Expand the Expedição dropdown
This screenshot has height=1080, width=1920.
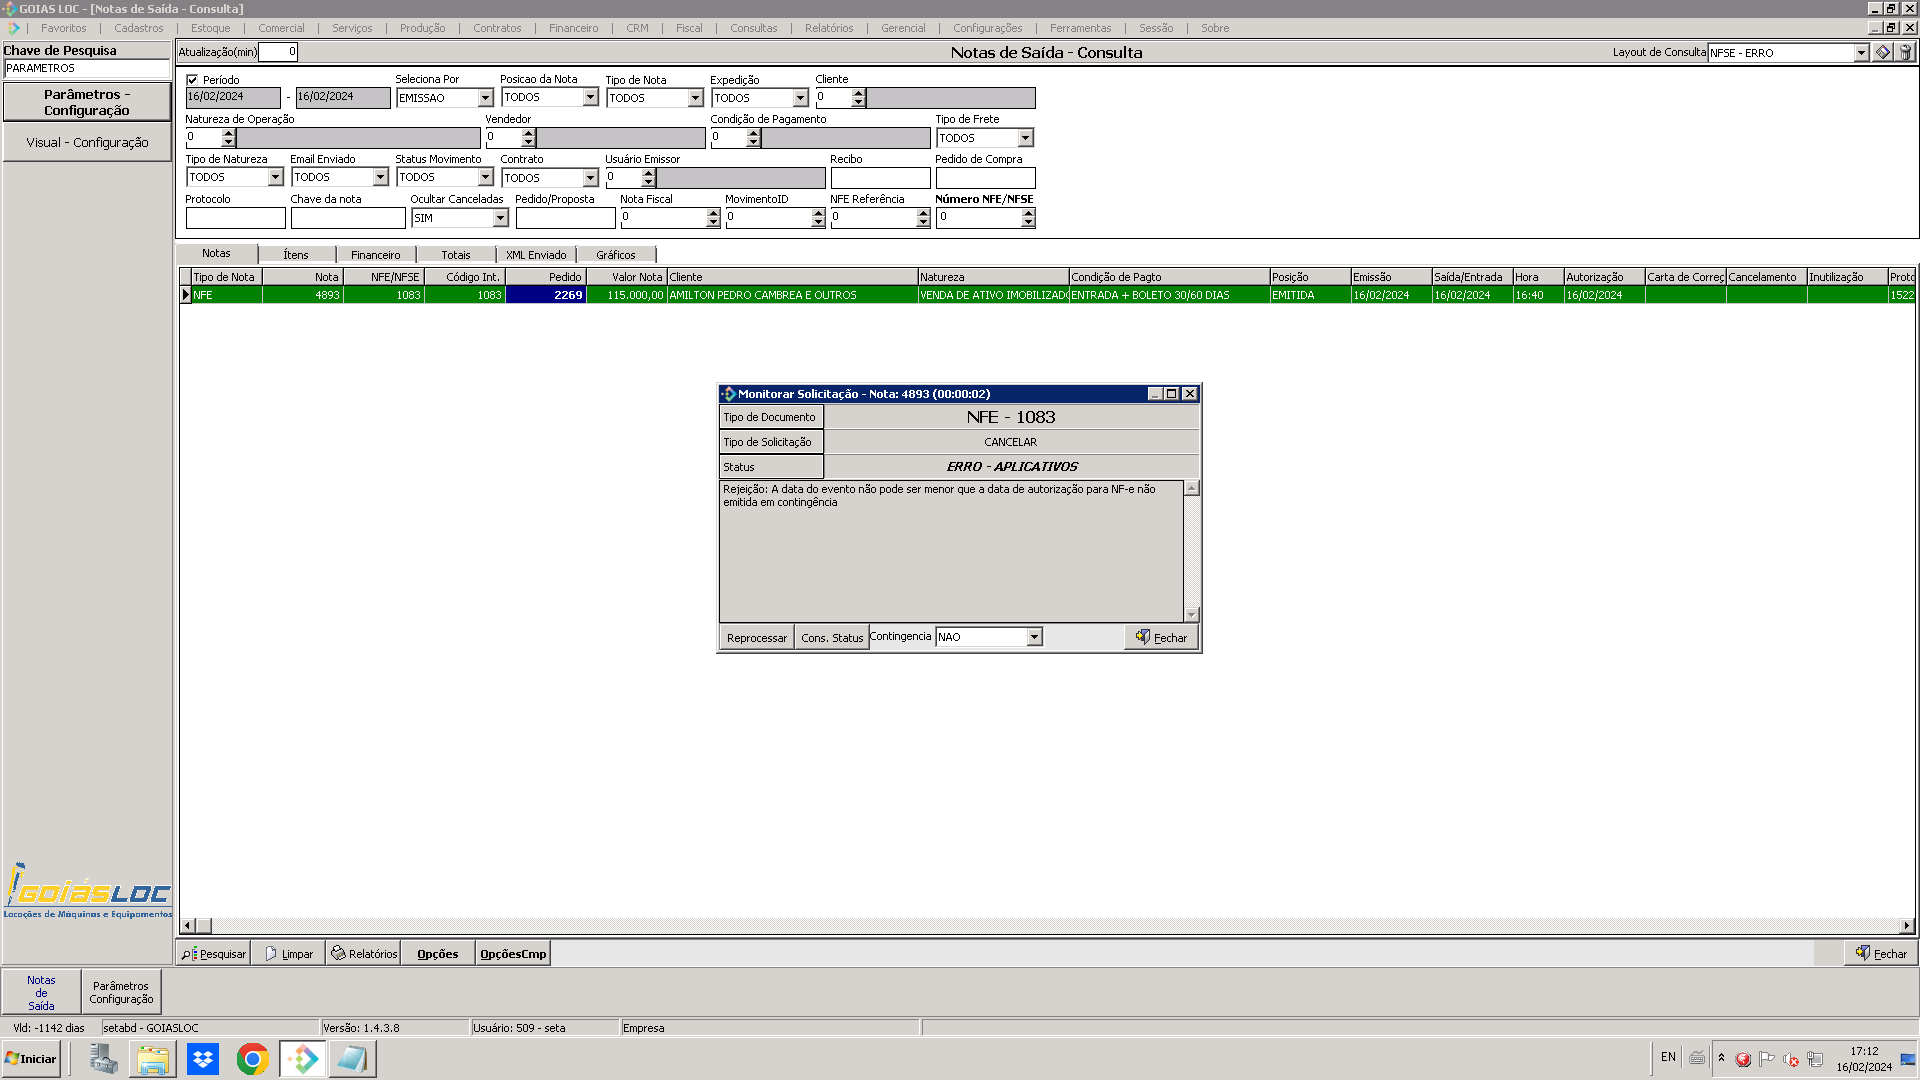pos(800,98)
